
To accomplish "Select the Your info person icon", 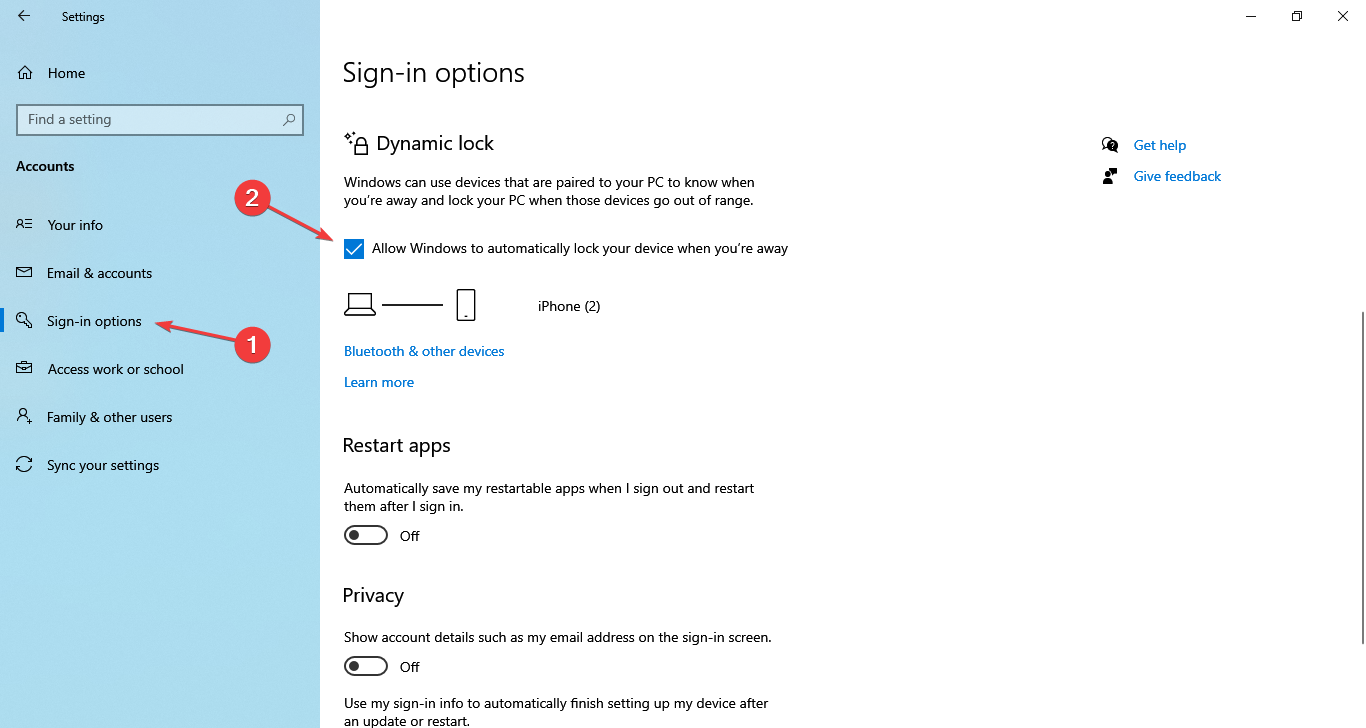I will [x=23, y=224].
